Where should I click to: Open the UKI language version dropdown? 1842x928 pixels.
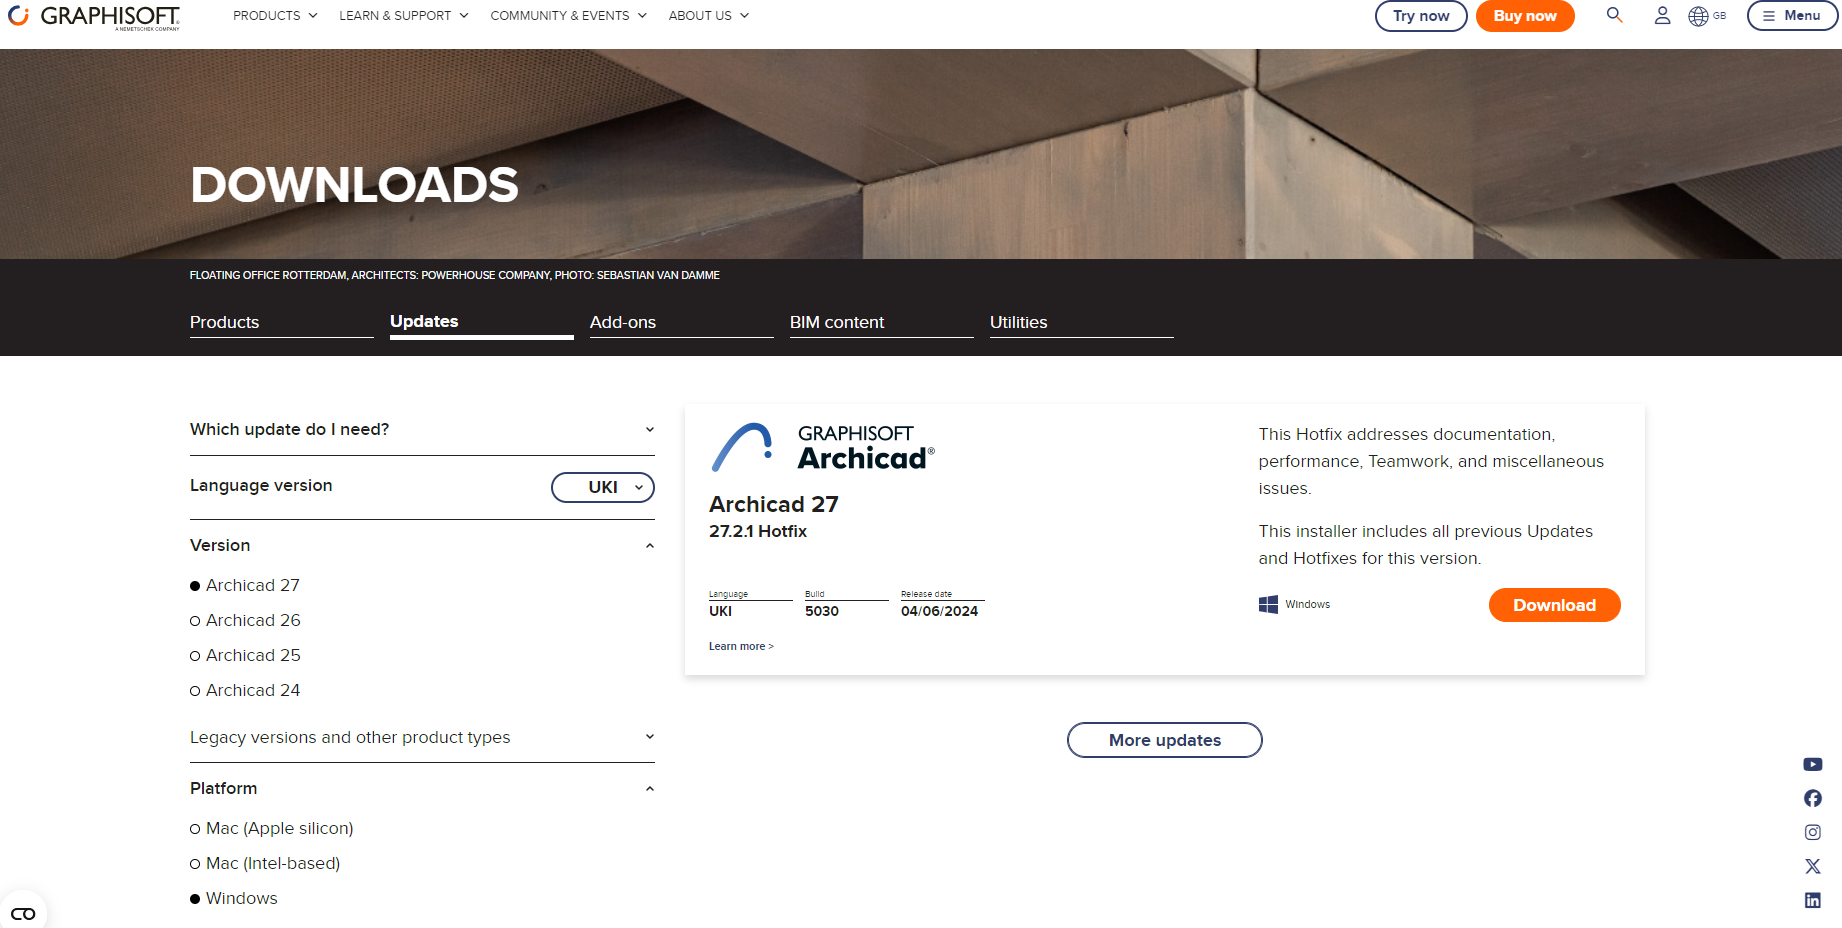602,487
